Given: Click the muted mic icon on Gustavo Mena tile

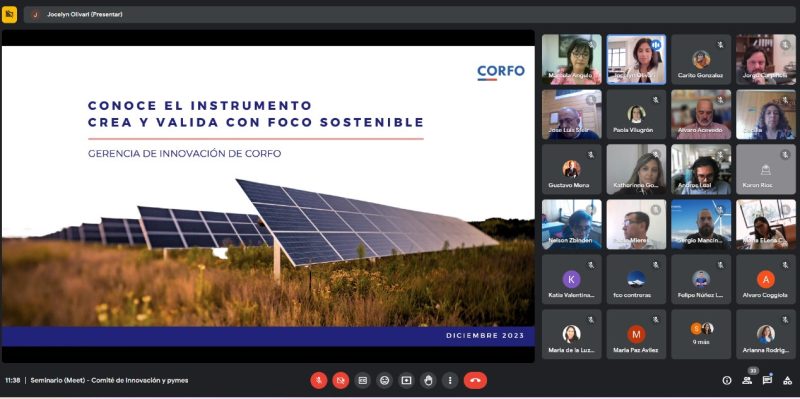Looking at the screenshot, I should coord(591,155).
